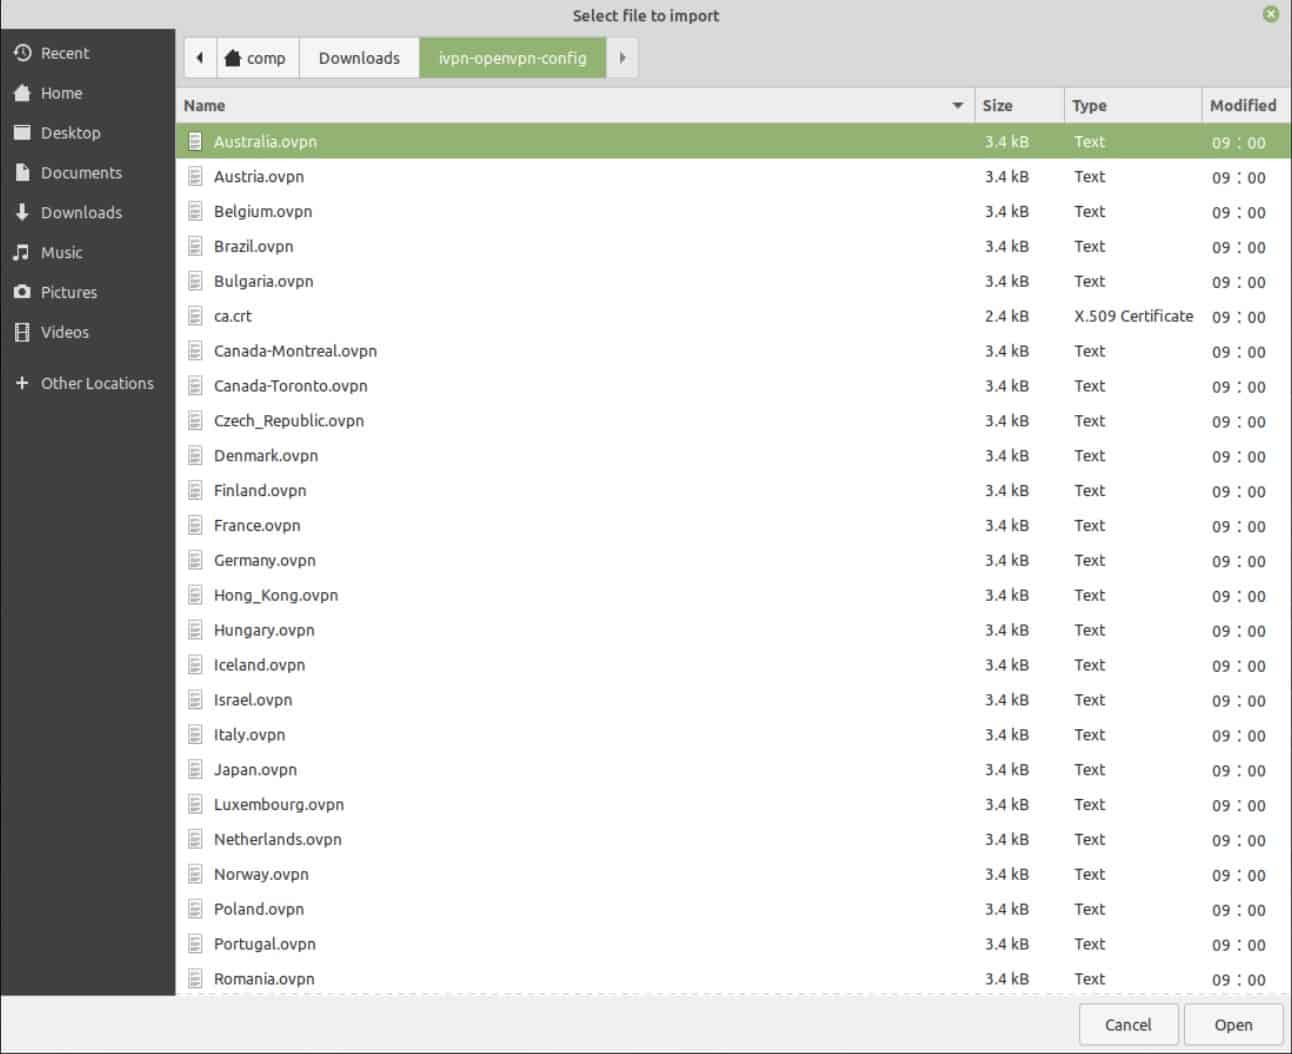The image size is (1292, 1054).
Task: Go to the Home folder in the sidebar
Action: pos(87,93)
